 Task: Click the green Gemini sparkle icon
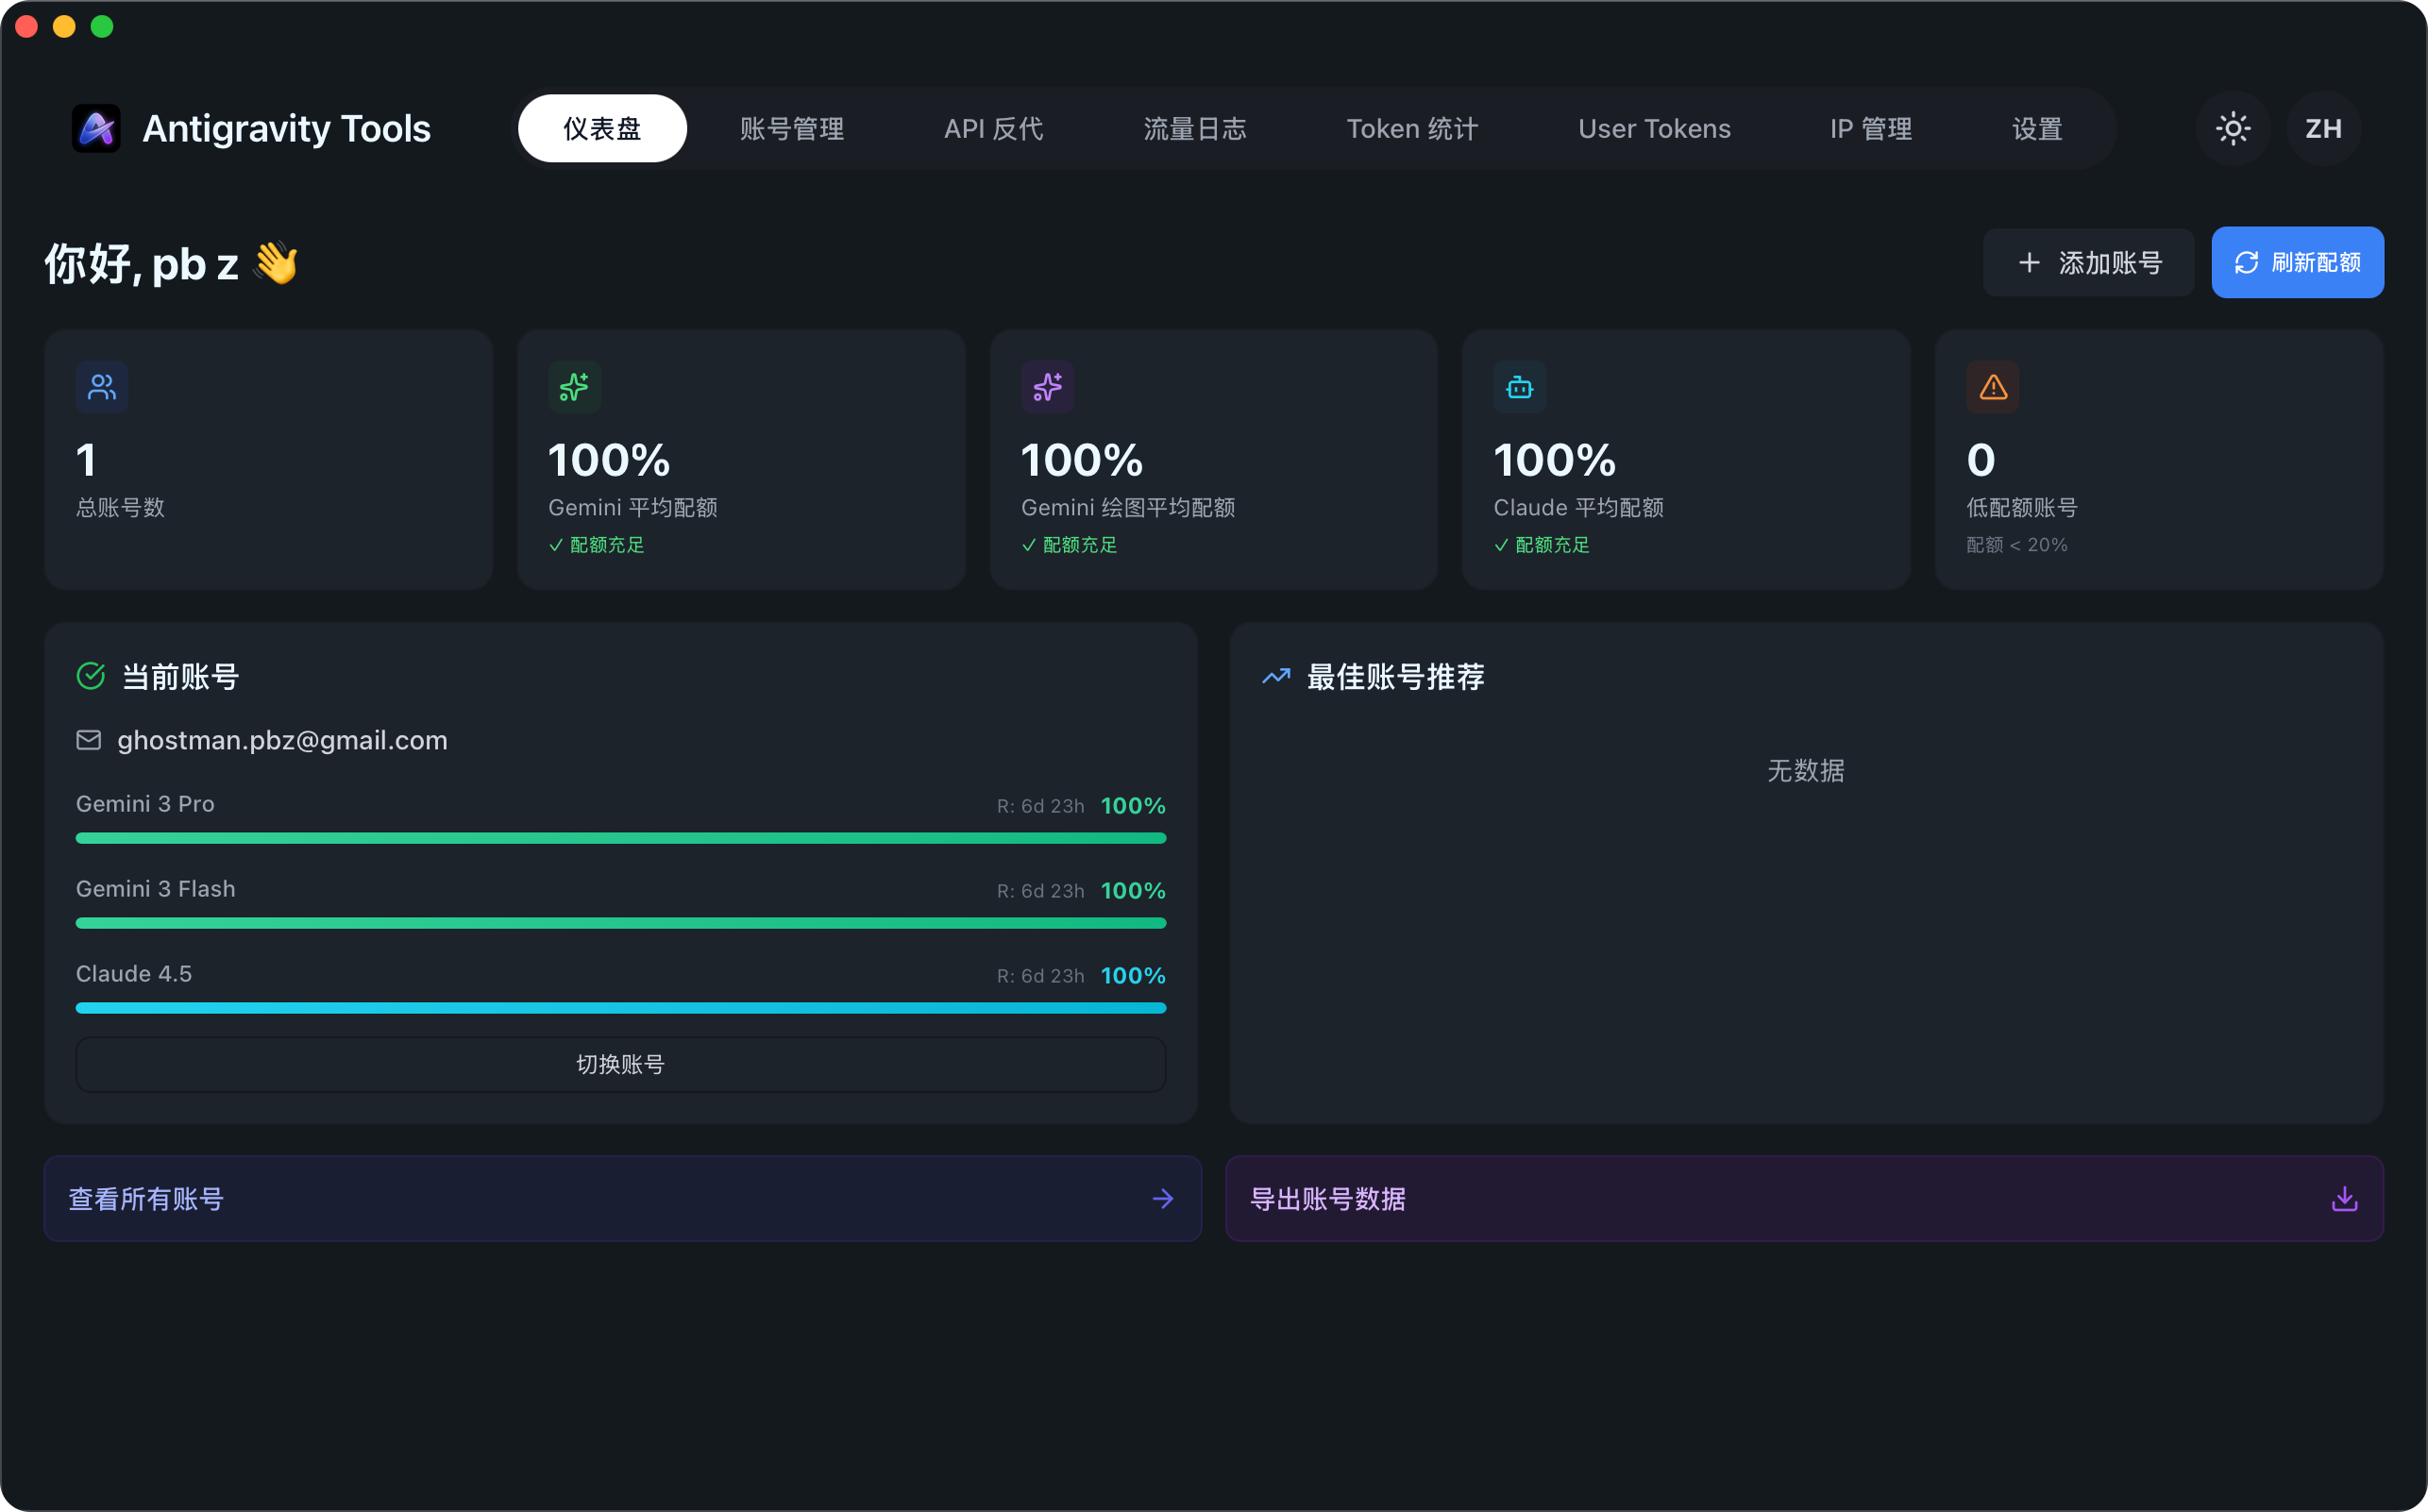pos(574,387)
